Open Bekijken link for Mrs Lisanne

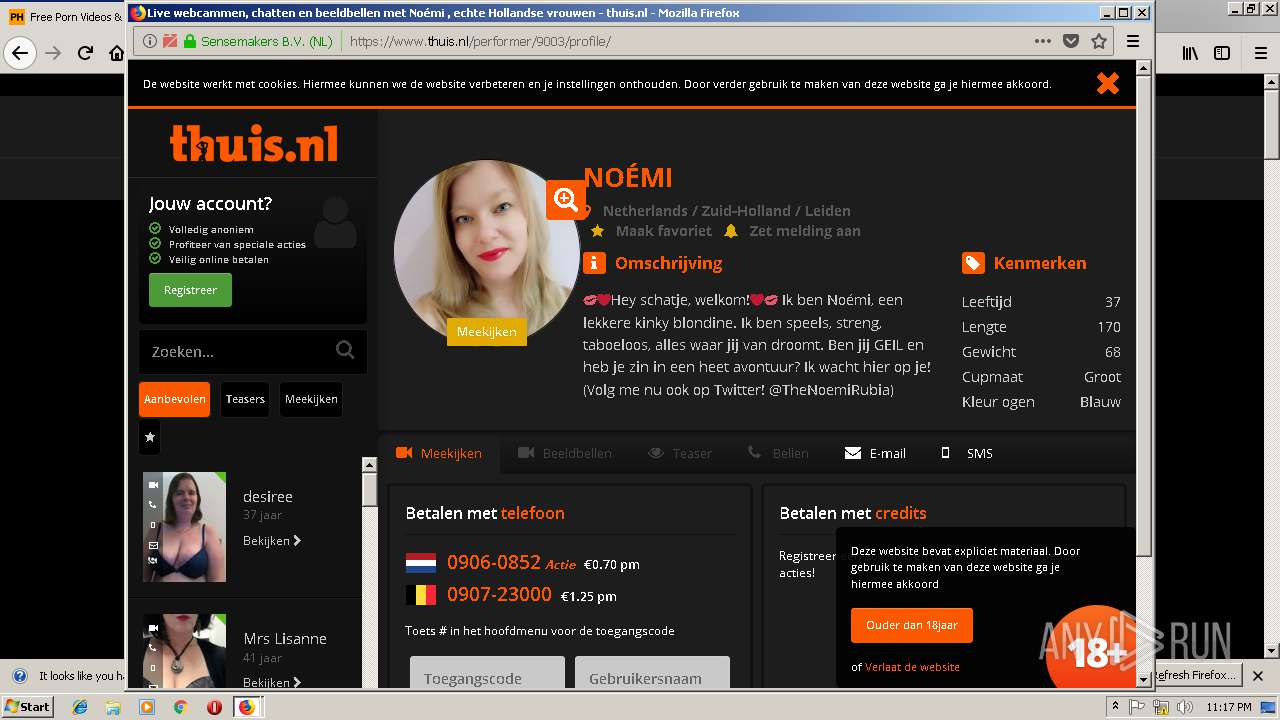click(271, 682)
